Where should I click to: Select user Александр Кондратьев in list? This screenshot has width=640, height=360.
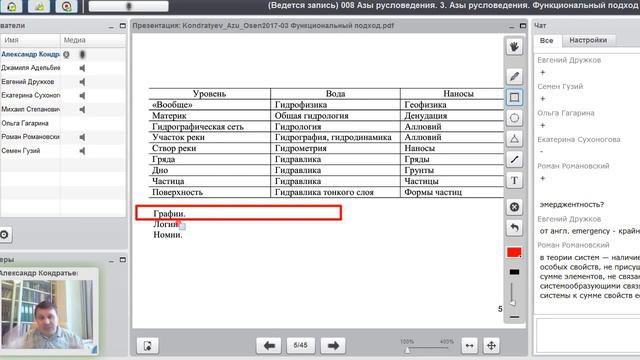(30, 54)
